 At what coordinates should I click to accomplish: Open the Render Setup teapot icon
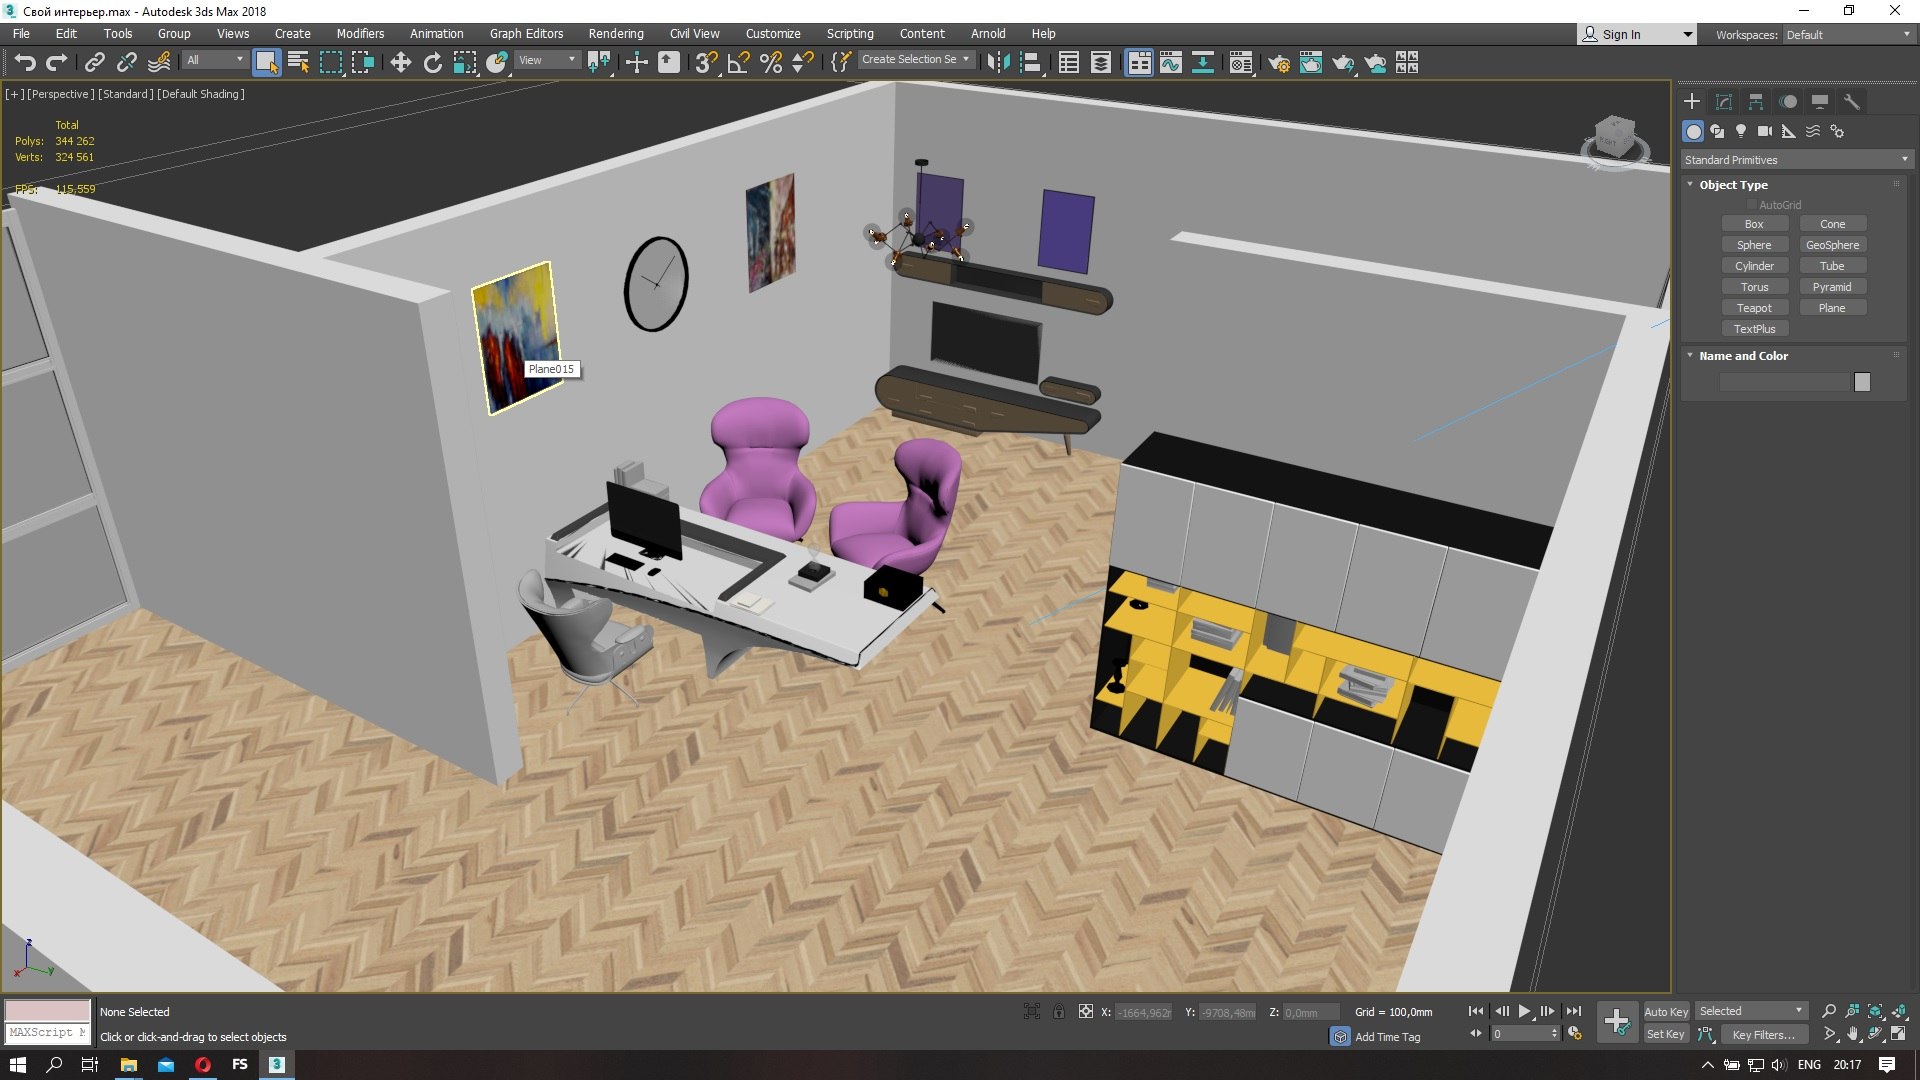(x=1278, y=63)
